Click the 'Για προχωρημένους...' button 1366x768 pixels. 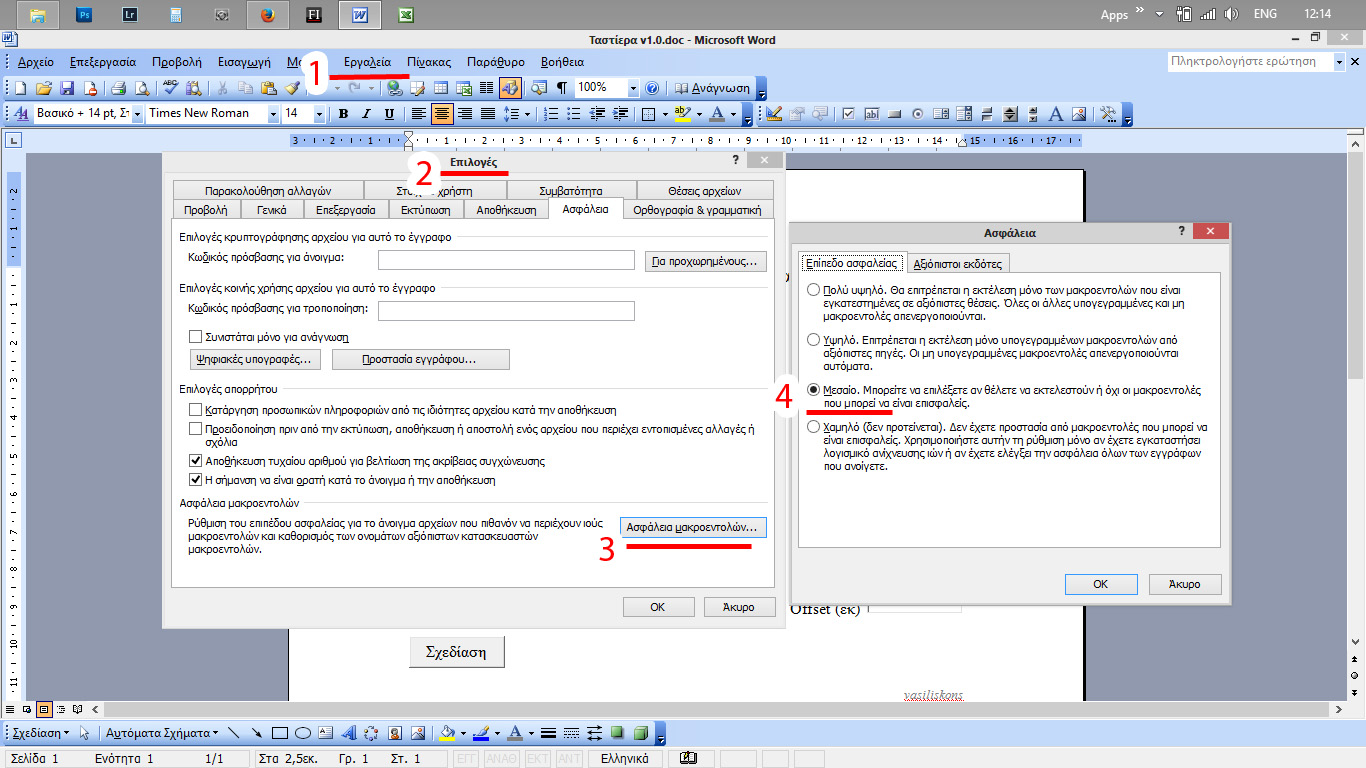pyautogui.click(x=706, y=261)
